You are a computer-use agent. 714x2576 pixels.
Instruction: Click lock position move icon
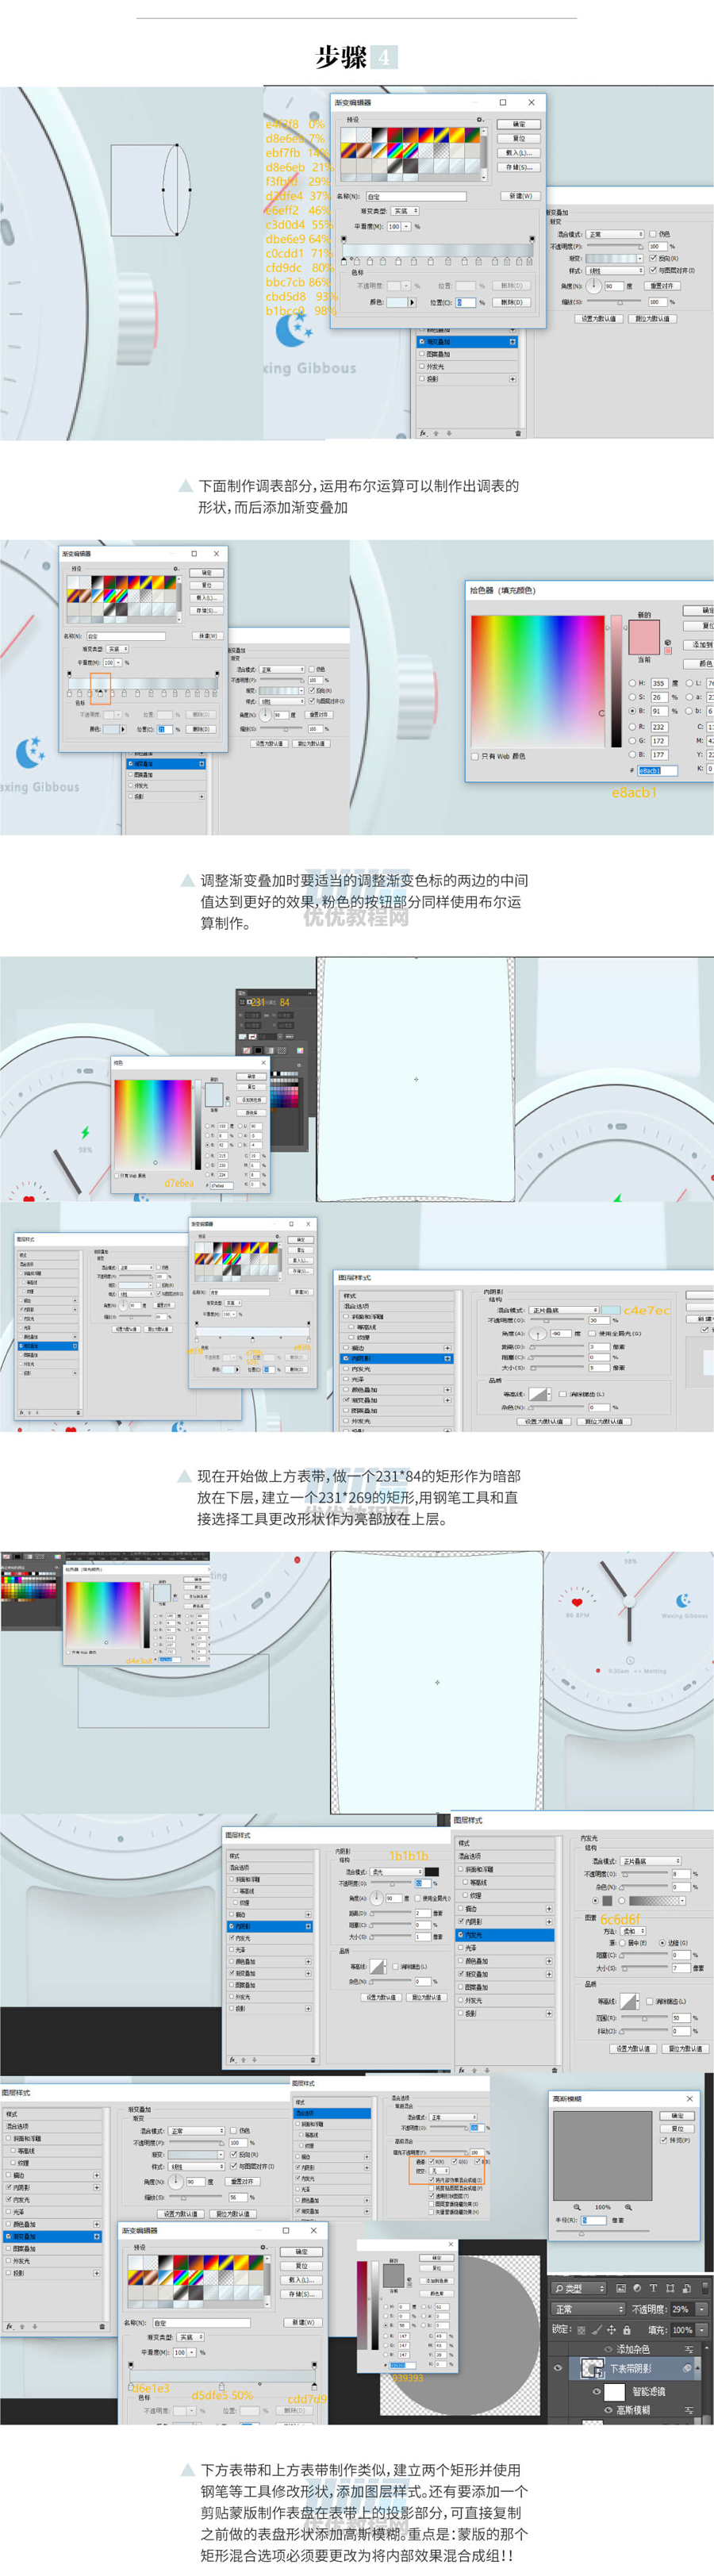612,2330
